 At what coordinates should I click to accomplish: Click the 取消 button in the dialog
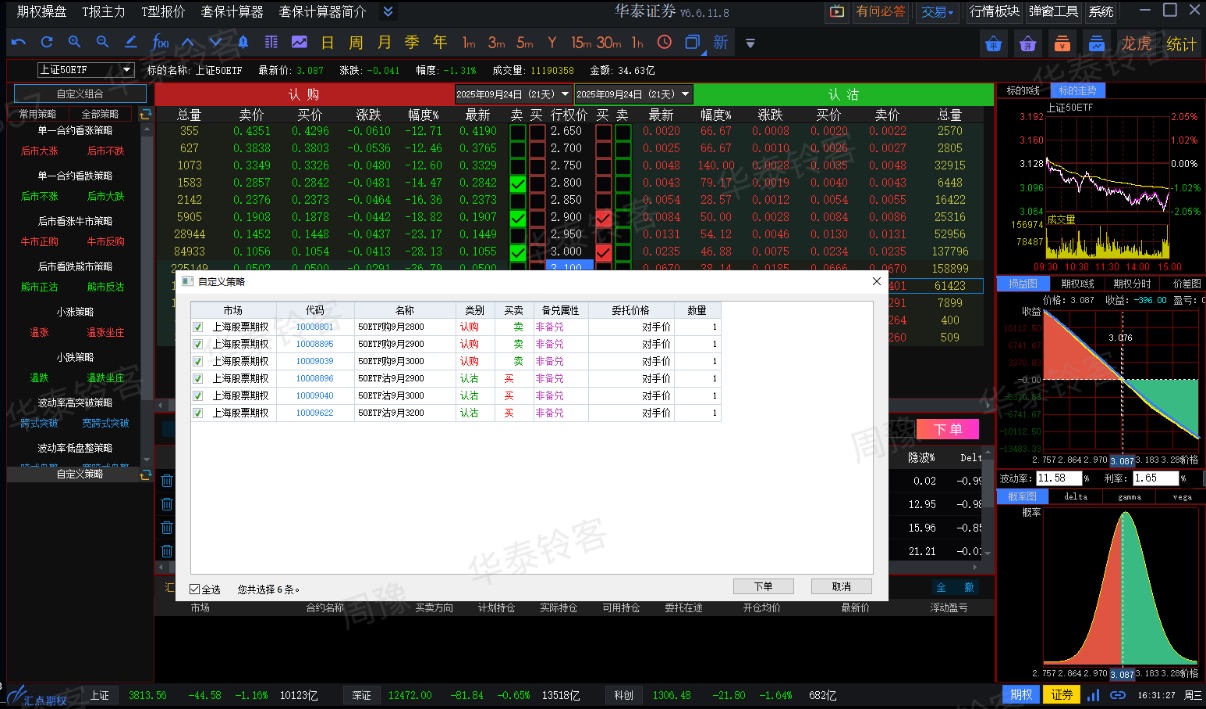click(x=842, y=586)
